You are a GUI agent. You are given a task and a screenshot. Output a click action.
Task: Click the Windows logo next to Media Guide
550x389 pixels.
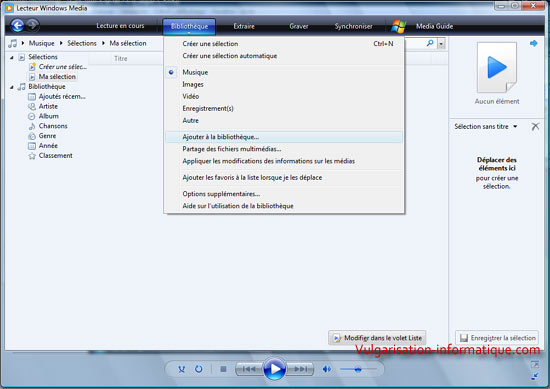point(398,26)
